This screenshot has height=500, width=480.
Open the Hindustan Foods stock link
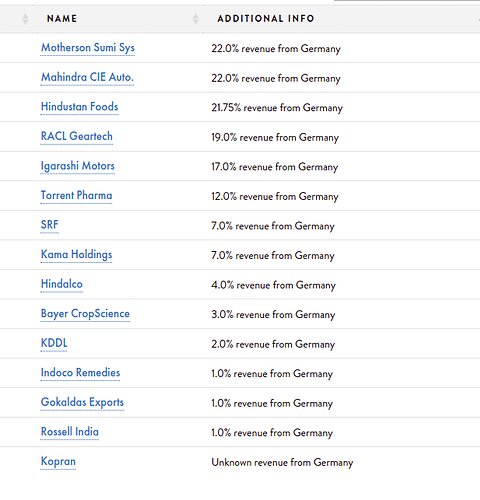tap(79, 107)
